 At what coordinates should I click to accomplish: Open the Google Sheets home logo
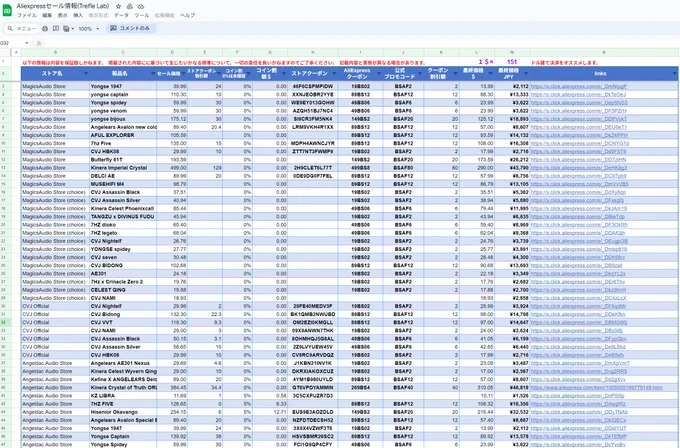point(7,10)
